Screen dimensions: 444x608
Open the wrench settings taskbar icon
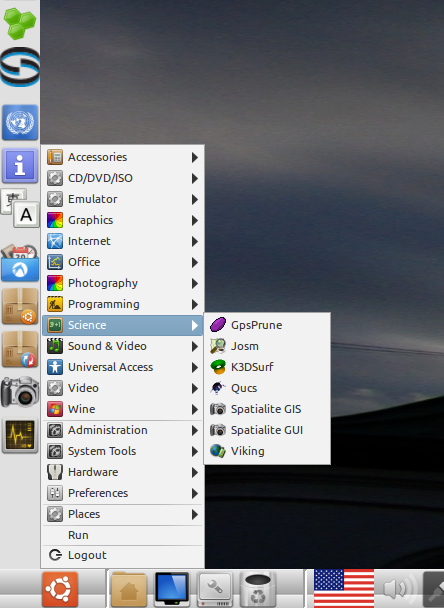[x=215, y=589]
